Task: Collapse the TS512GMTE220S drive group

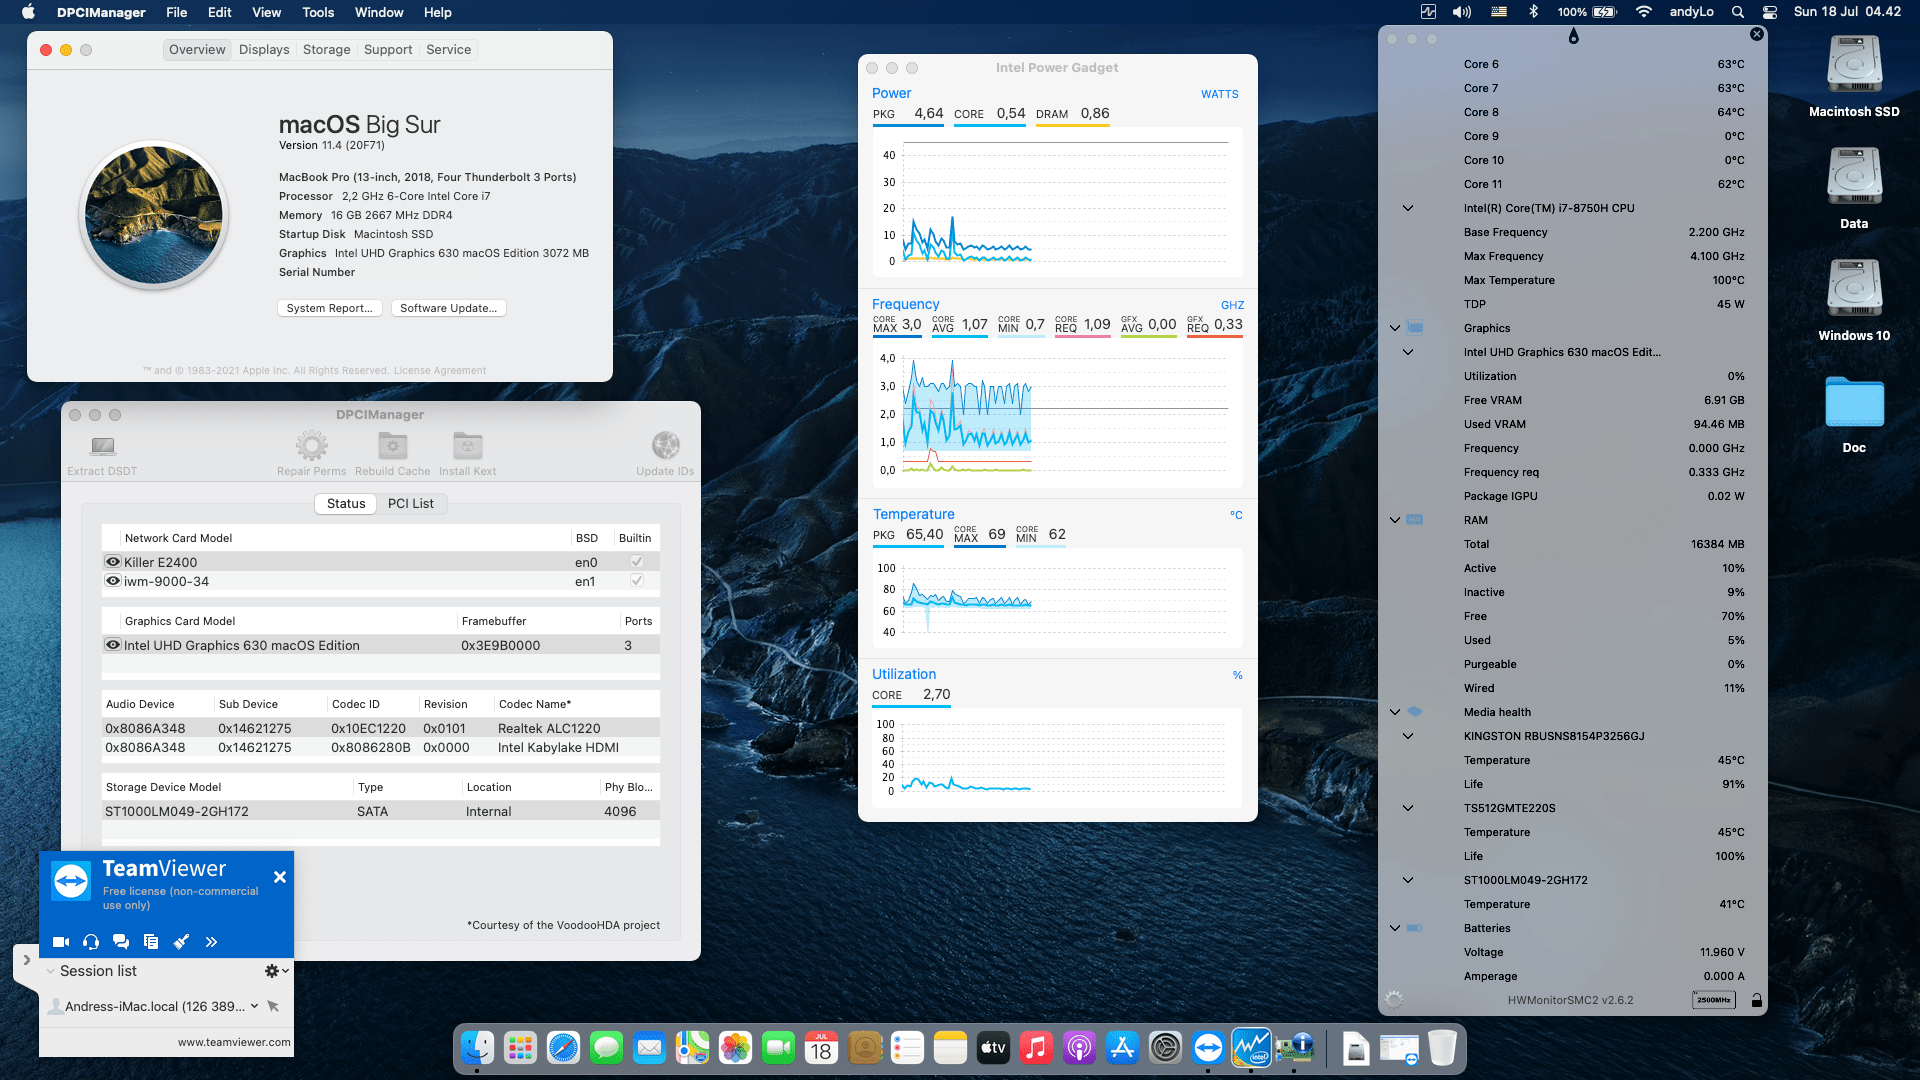Action: [x=1408, y=808]
